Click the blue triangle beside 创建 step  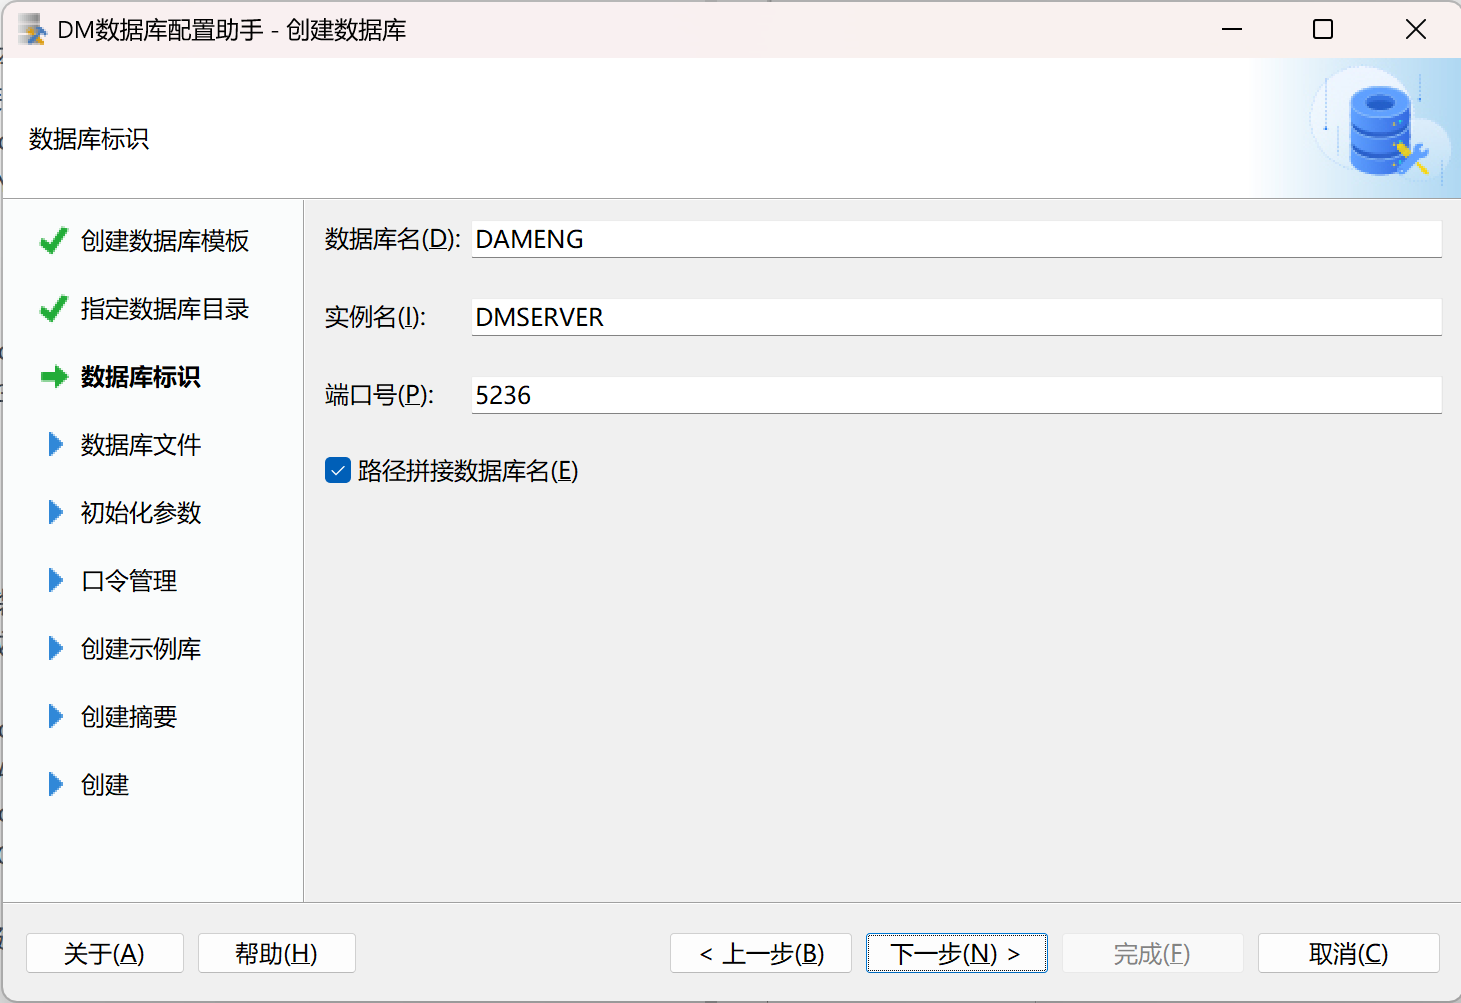(56, 785)
